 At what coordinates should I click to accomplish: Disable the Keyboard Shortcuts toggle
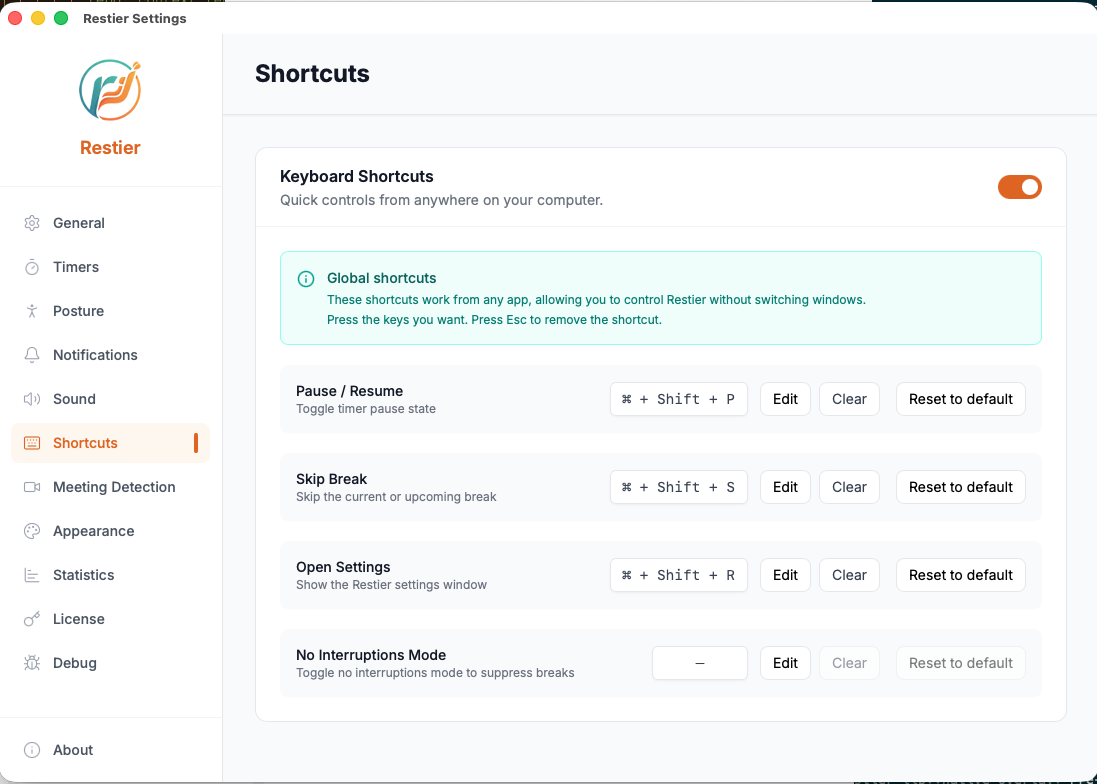pyautogui.click(x=1019, y=187)
